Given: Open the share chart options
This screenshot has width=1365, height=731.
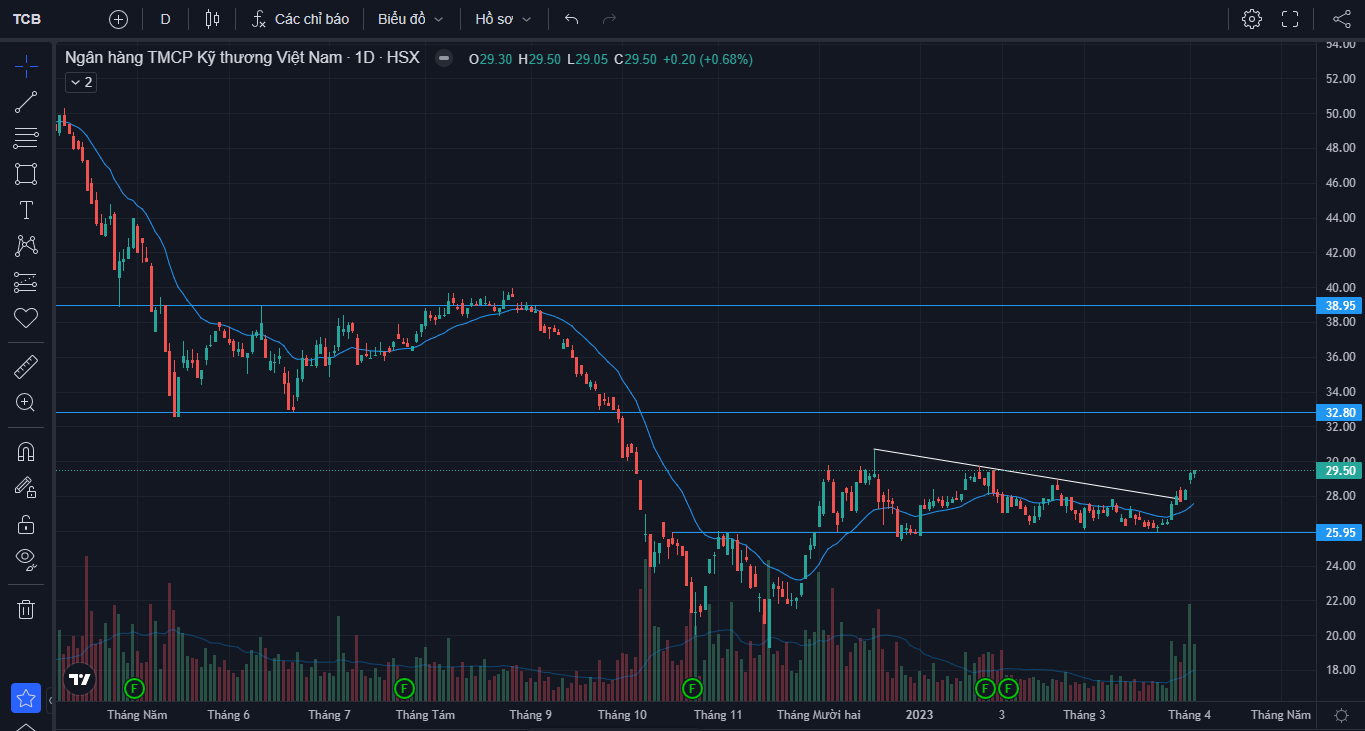Looking at the screenshot, I should click(1342, 19).
